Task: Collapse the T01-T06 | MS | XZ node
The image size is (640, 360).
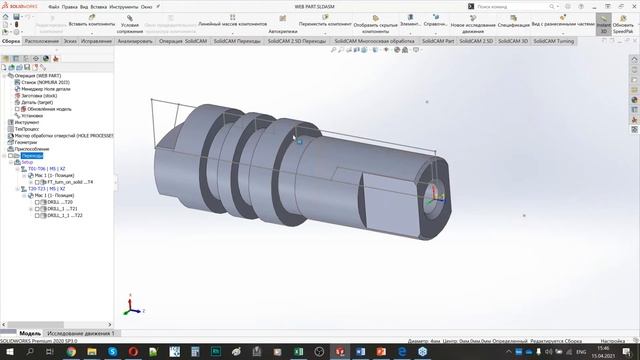Action: [x=18, y=169]
